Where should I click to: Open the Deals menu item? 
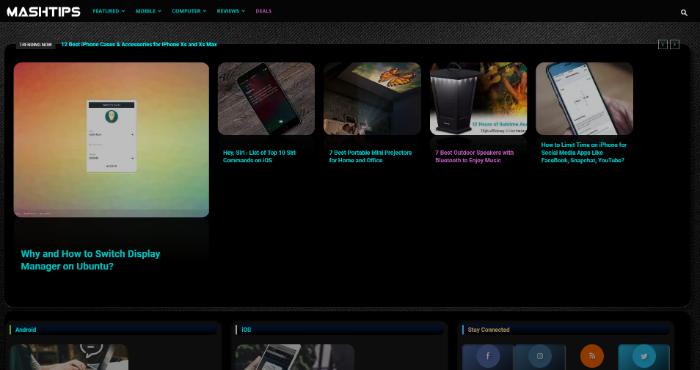pyautogui.click(x=263, y=11)
